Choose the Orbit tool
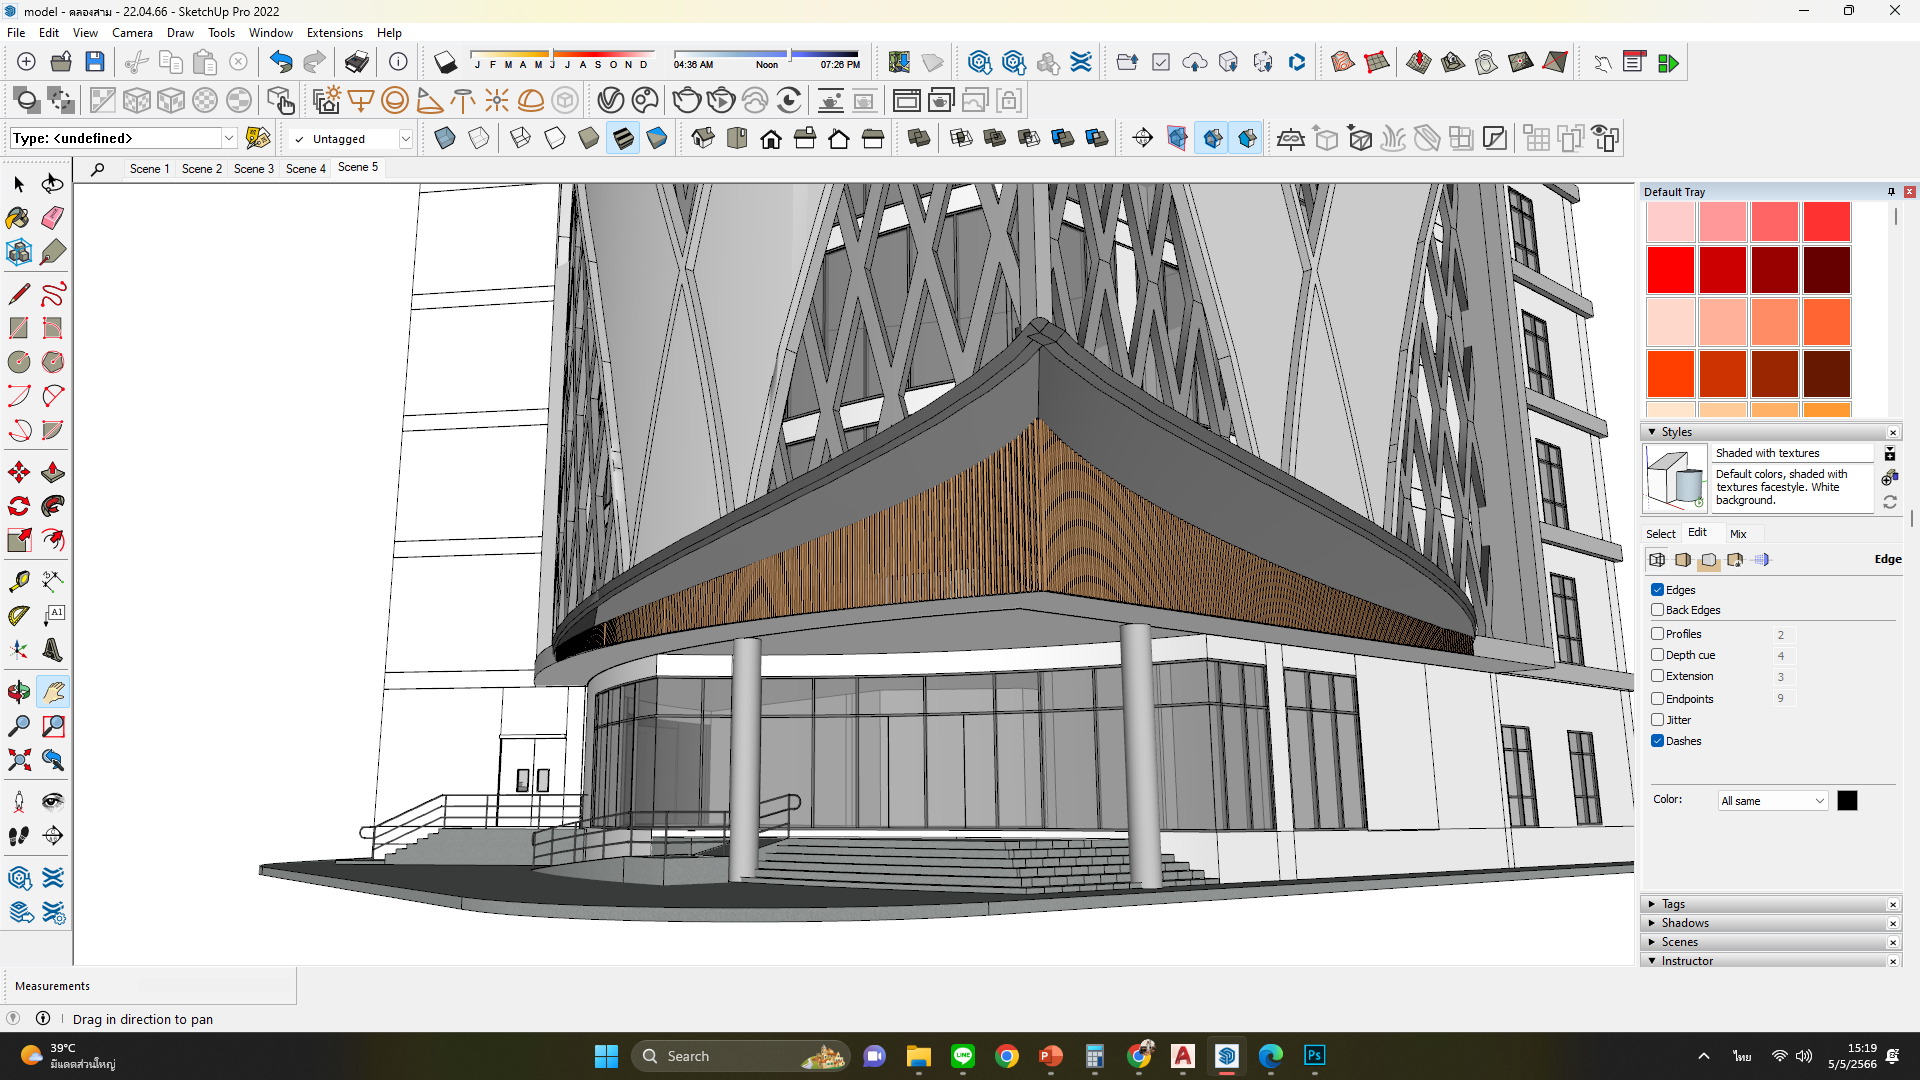 click(18, 691)
